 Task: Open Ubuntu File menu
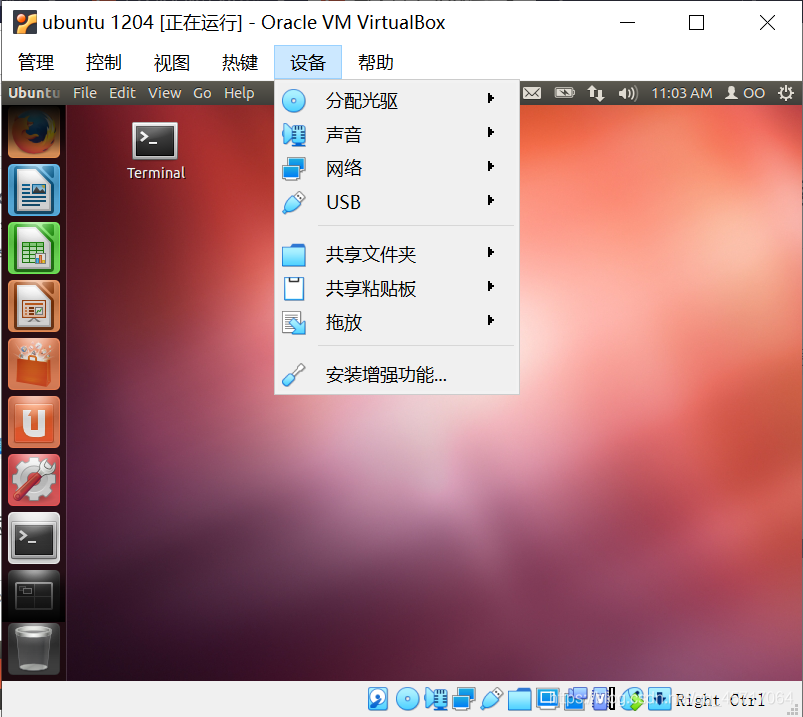(x=84, y=93)
